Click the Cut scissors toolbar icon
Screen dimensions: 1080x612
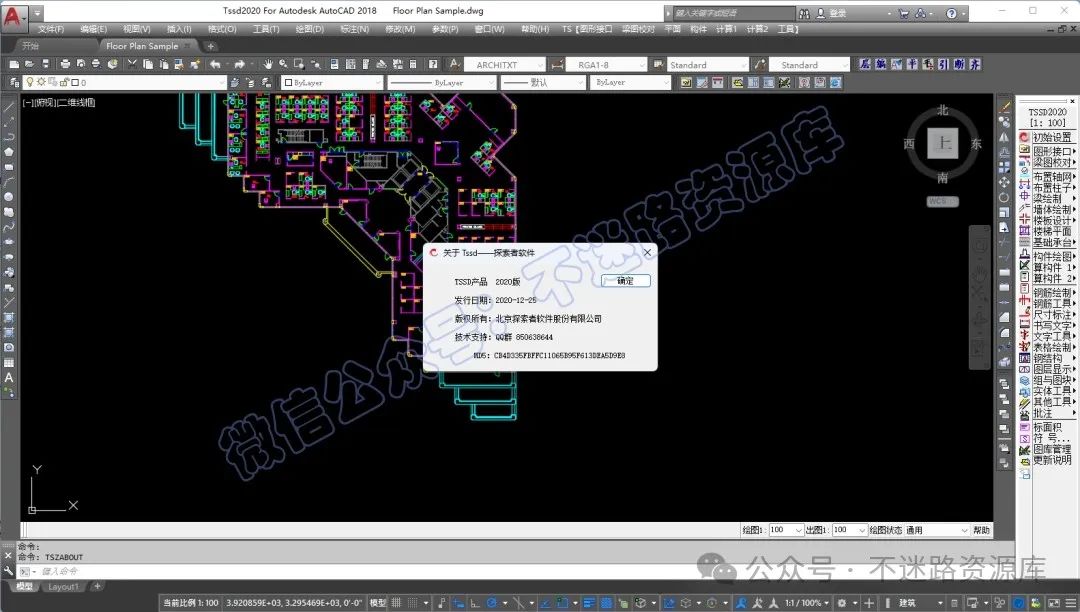[132, 64]
